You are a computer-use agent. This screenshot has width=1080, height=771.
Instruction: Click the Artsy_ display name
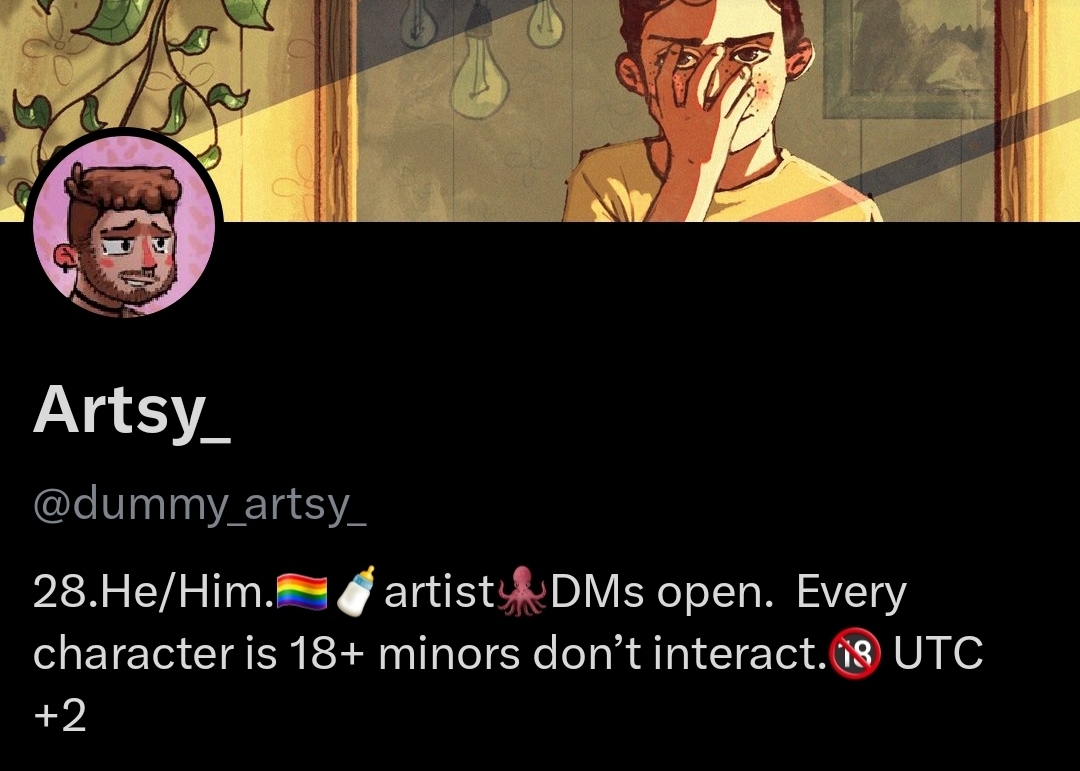132,411
